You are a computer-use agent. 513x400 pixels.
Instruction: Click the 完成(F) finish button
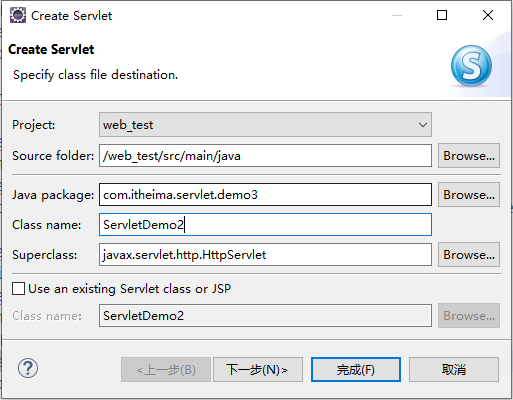pos(356,370)
